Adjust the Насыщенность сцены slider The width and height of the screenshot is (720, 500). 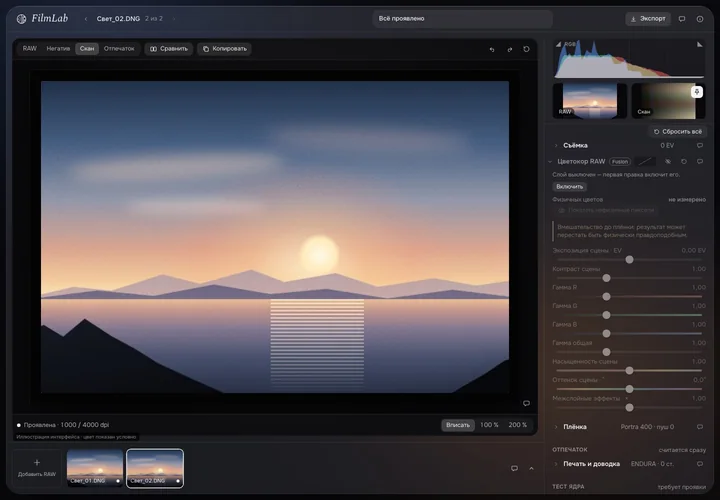pyautogui.click(x=629, y=371)
